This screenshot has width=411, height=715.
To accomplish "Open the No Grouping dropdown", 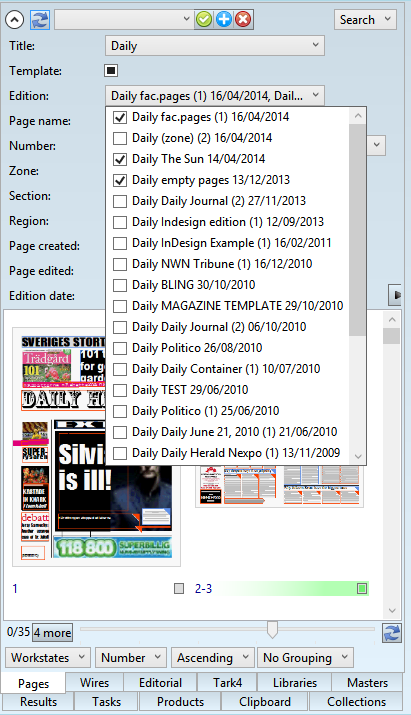I will tap(305, 658).
